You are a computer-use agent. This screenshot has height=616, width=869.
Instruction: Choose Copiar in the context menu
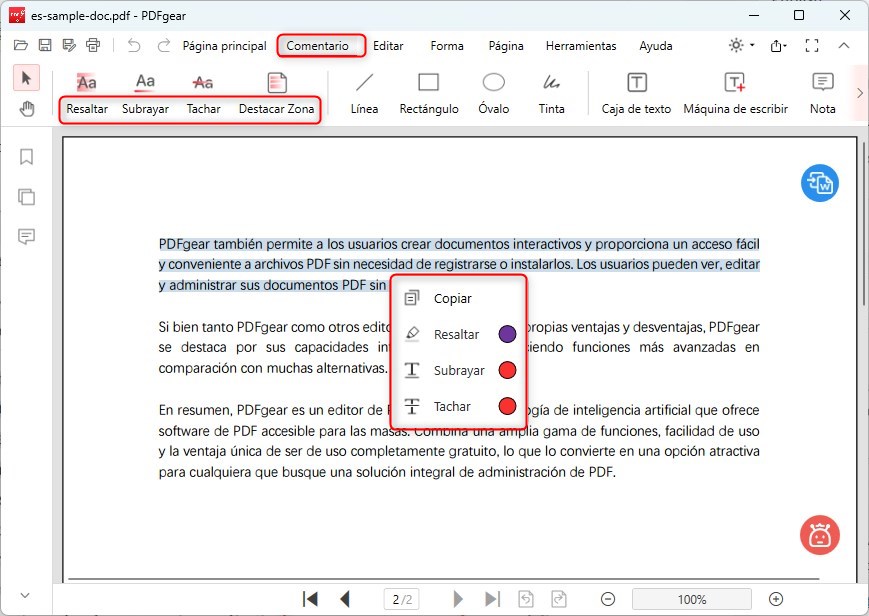[x=458, y=298]
